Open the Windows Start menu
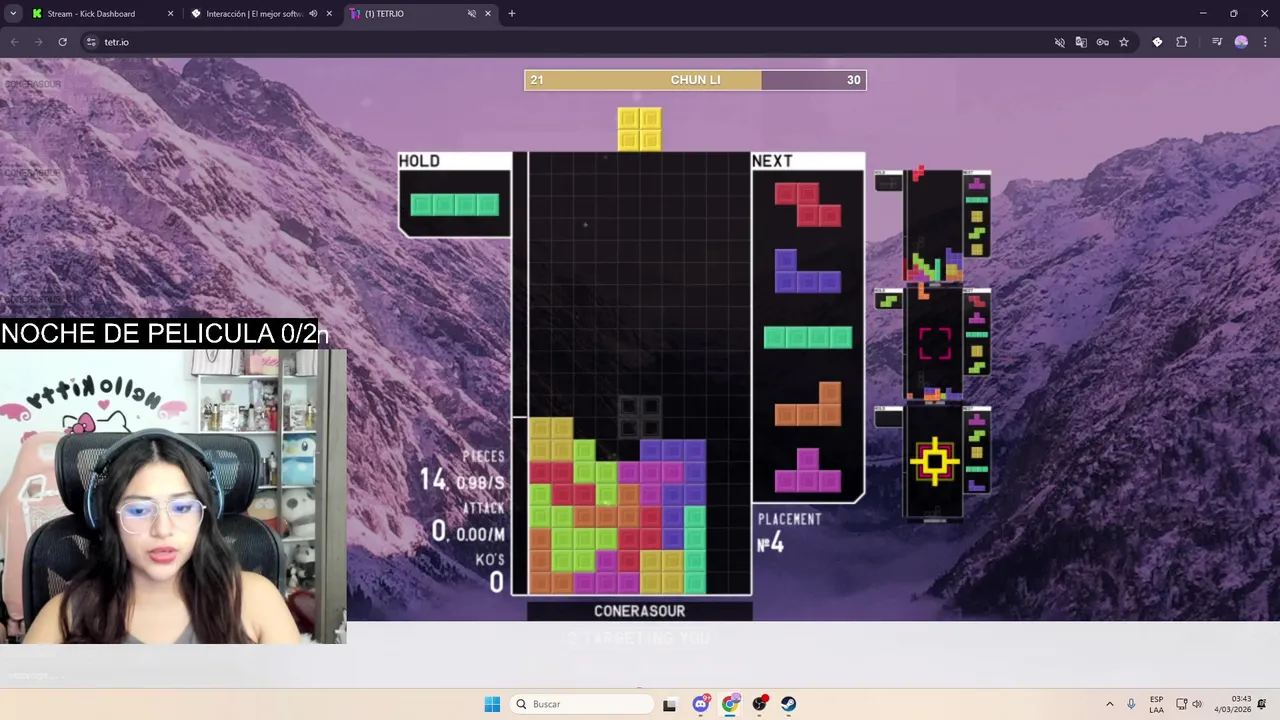1280x720 pixels. click(492, 704)
